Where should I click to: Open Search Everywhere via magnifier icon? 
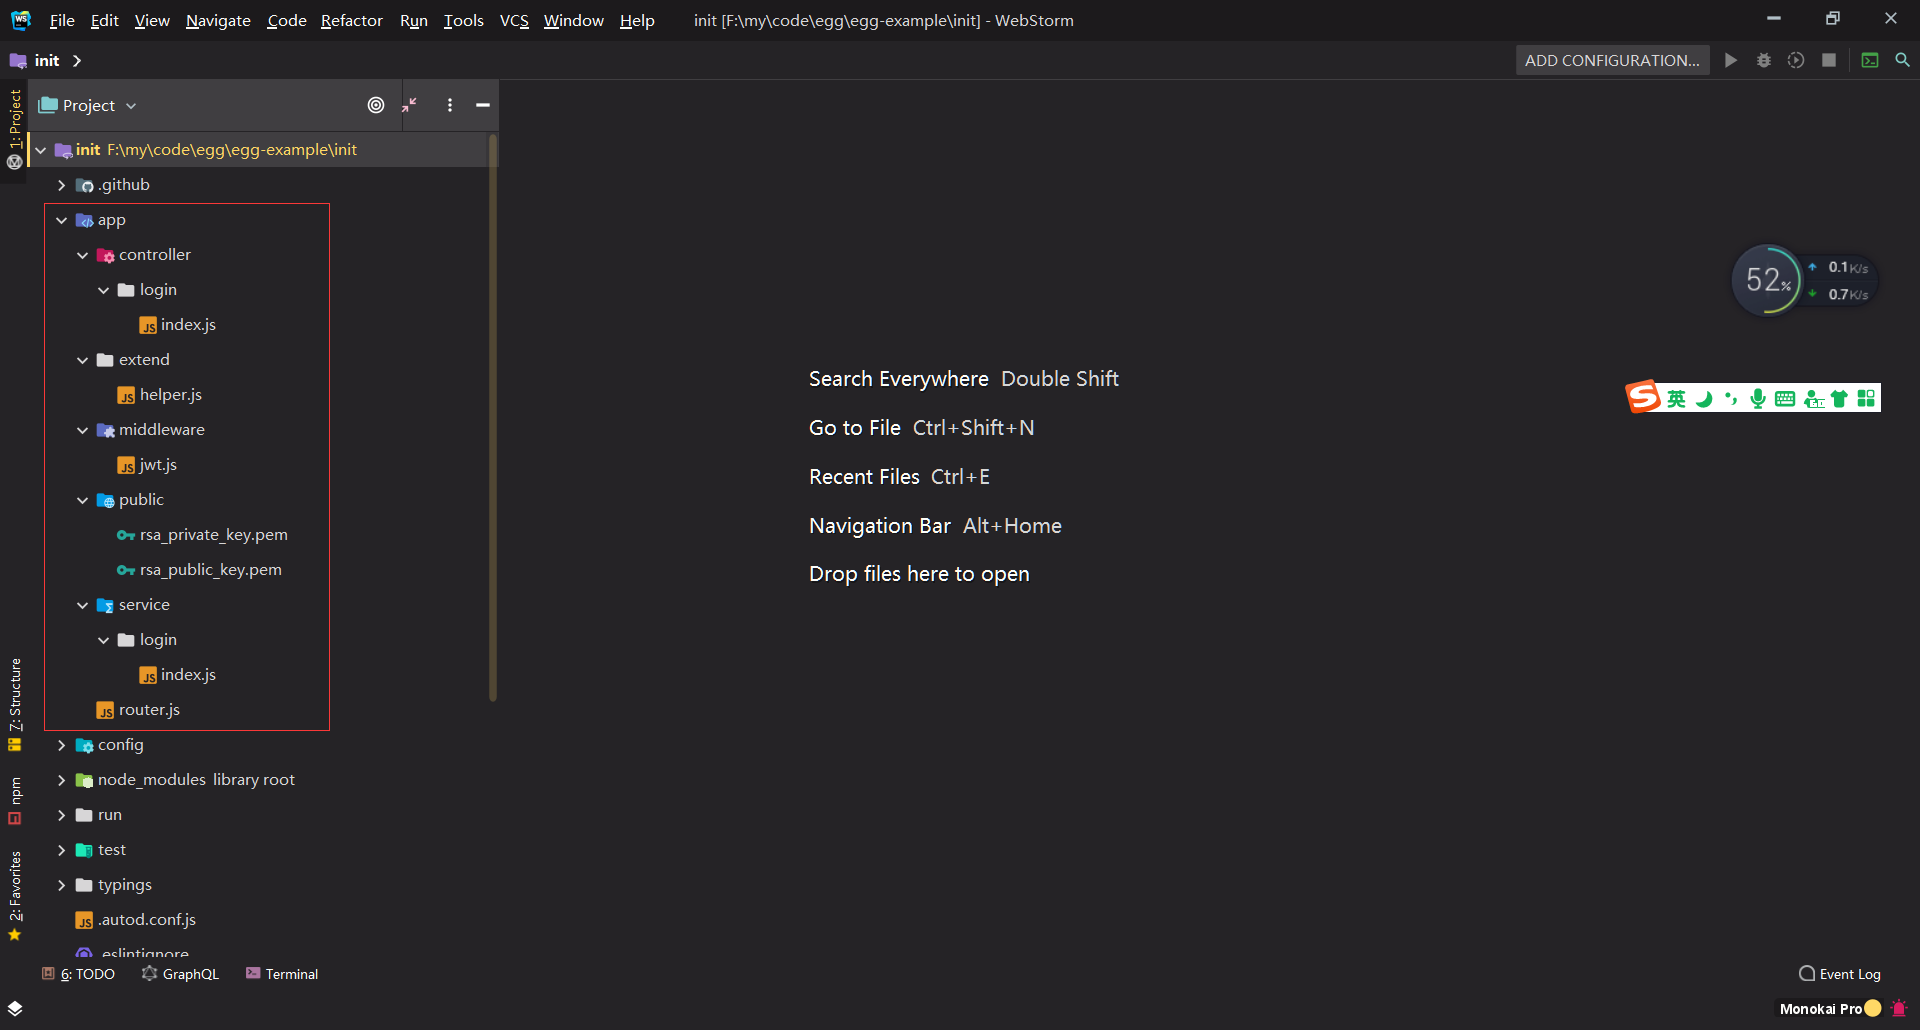(1903, 60)
